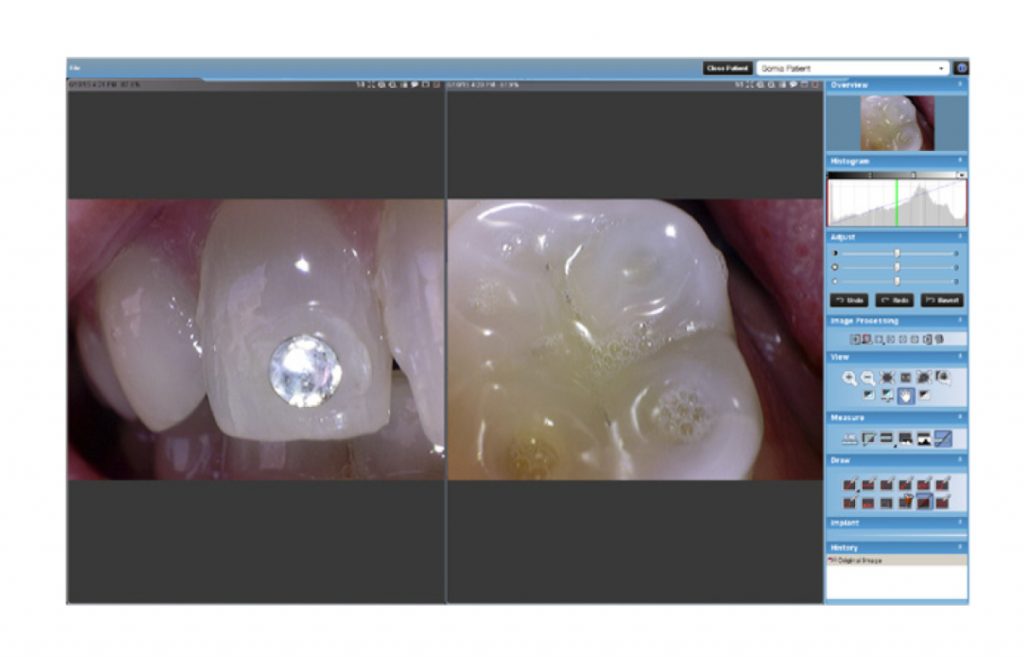The image size is (1024, 657).
Task: Open the patient name dropdown
Action: point(942,68)
